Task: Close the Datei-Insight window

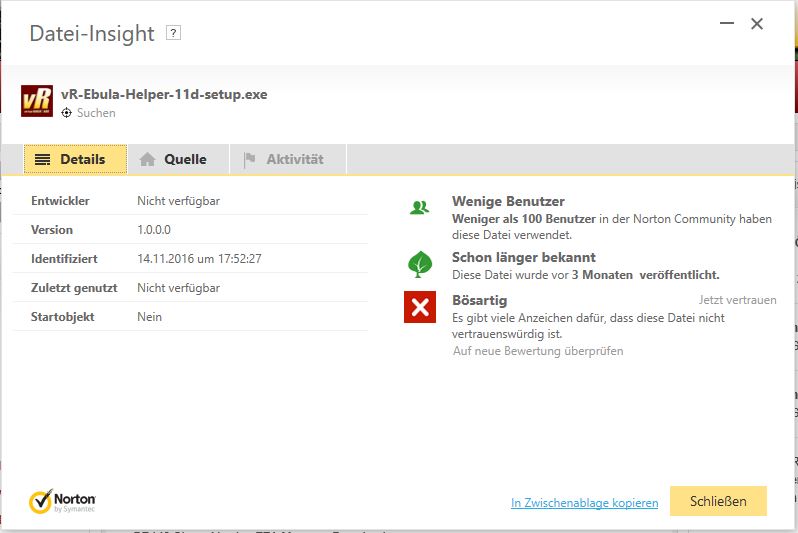Action: pyautogui.click(x=757, y=23)
